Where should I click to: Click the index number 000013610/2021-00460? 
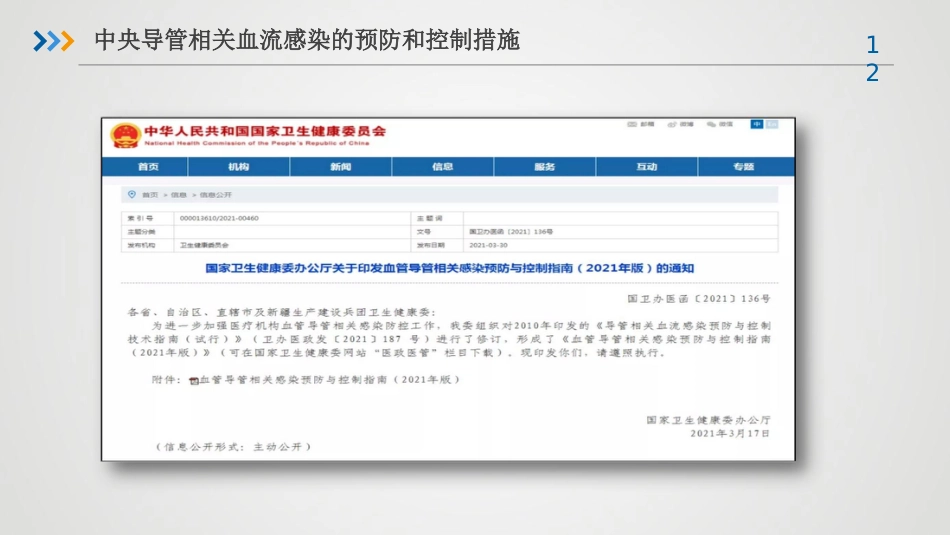219,218
